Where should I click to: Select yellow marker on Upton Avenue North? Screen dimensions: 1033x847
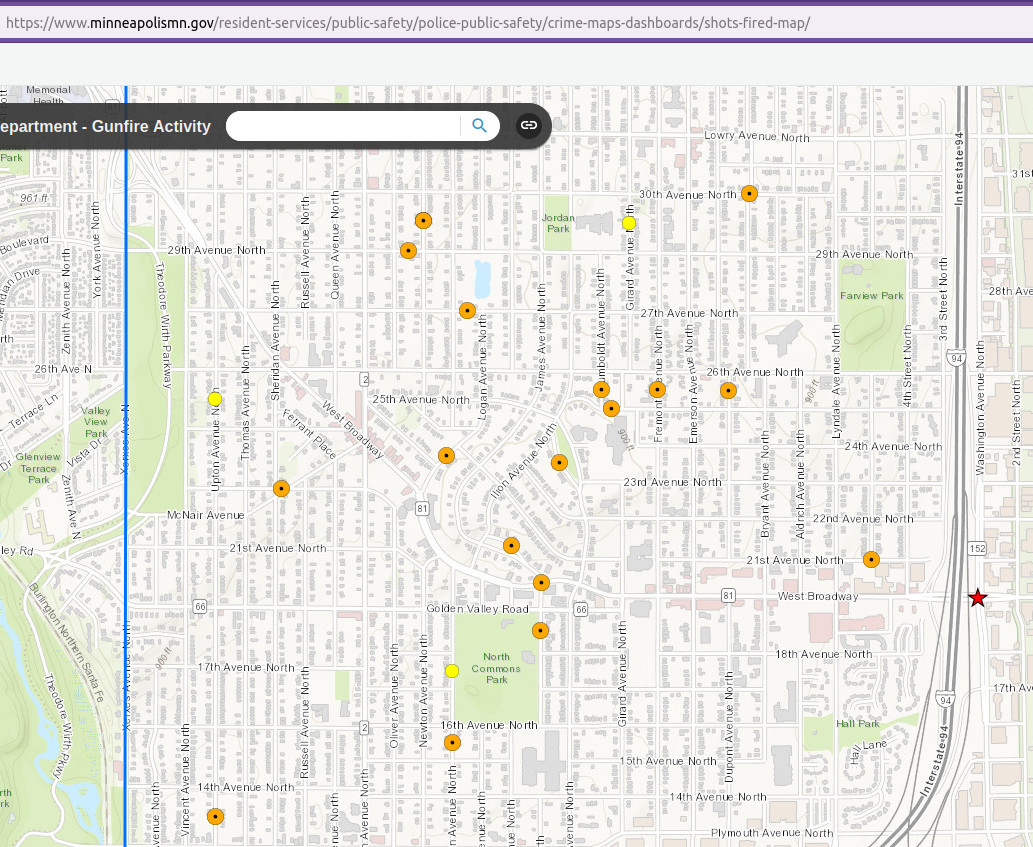click(215, 399)
